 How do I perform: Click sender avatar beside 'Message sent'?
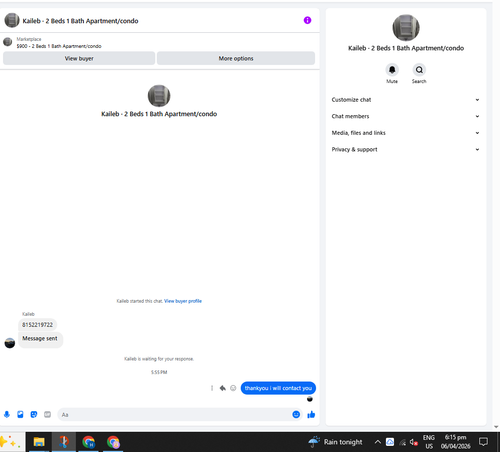[x=10, y=343]
